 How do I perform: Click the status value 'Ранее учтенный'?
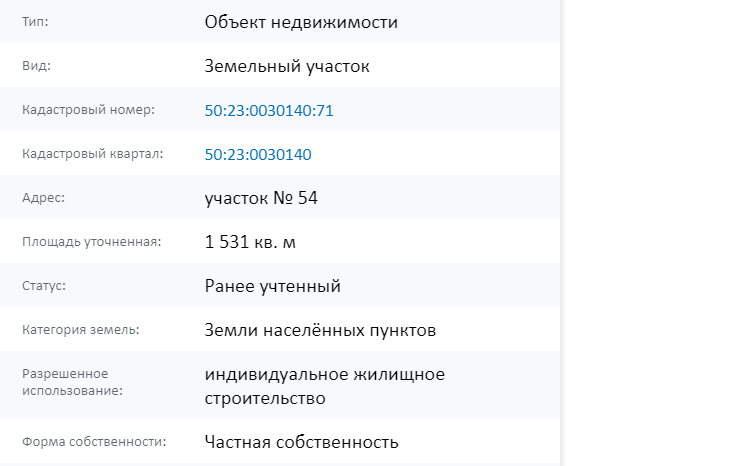pyautogui.click(x=272, y=286)
